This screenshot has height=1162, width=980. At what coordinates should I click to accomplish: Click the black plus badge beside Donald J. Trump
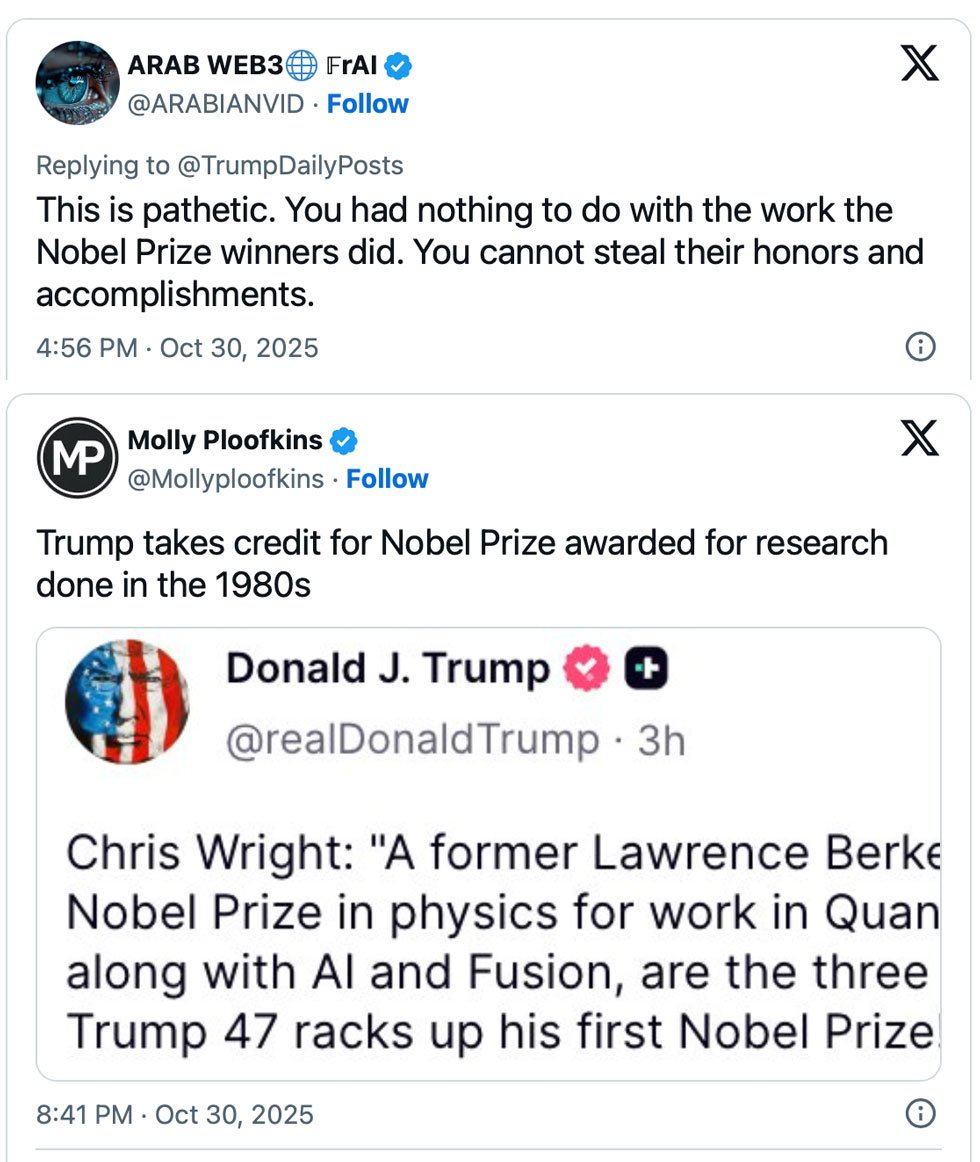tap(646, 669)
